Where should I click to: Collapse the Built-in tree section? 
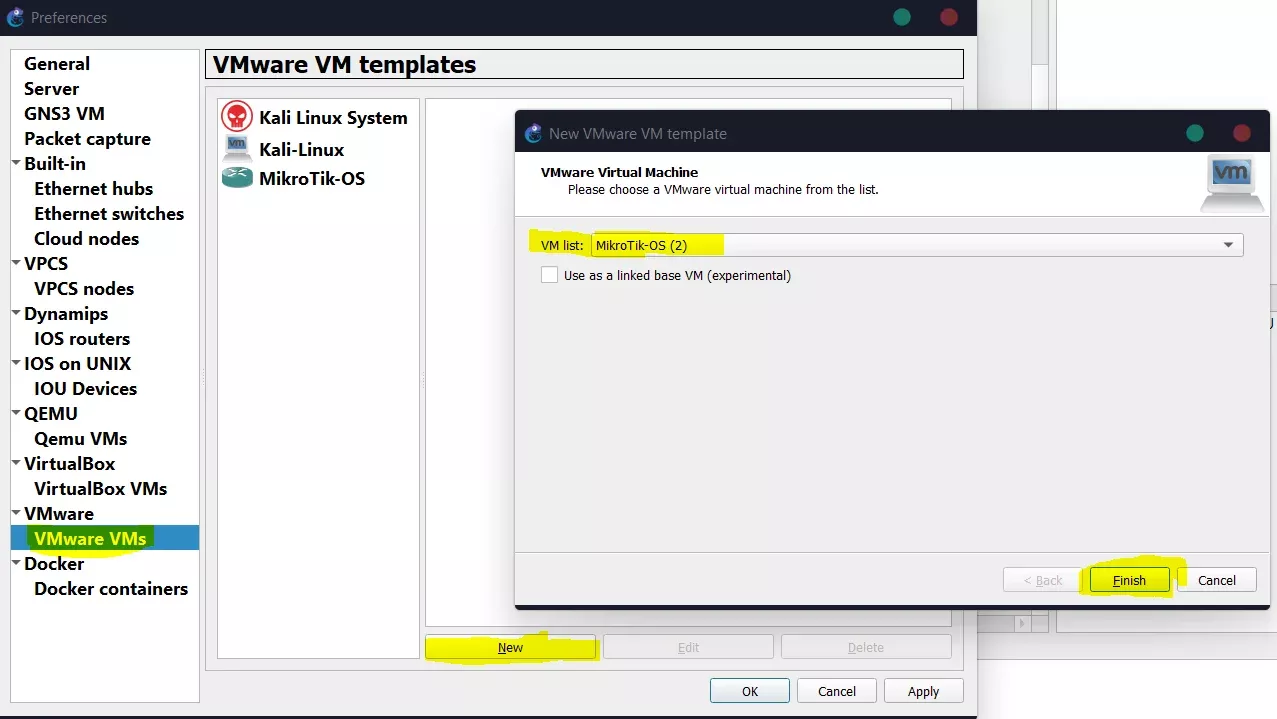[x=16, y=163]
